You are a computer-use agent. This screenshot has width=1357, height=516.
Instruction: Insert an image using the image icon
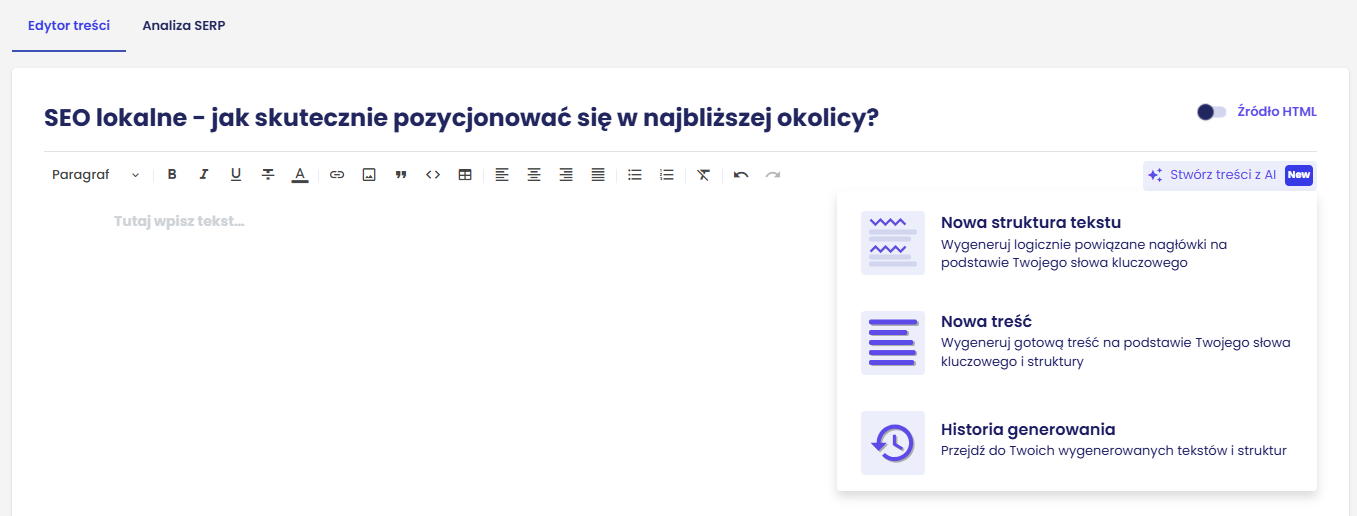[369, 175]
